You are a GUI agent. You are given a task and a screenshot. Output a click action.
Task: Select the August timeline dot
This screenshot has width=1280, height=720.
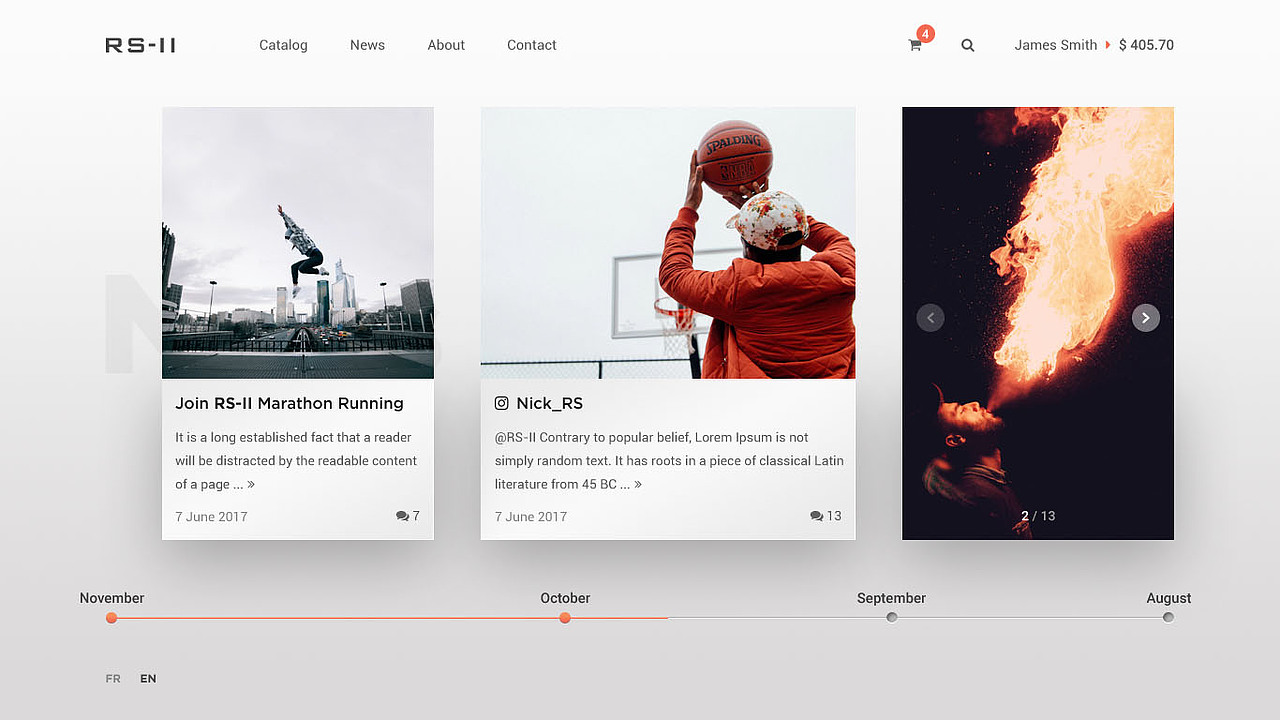[x=1168, y=617]
